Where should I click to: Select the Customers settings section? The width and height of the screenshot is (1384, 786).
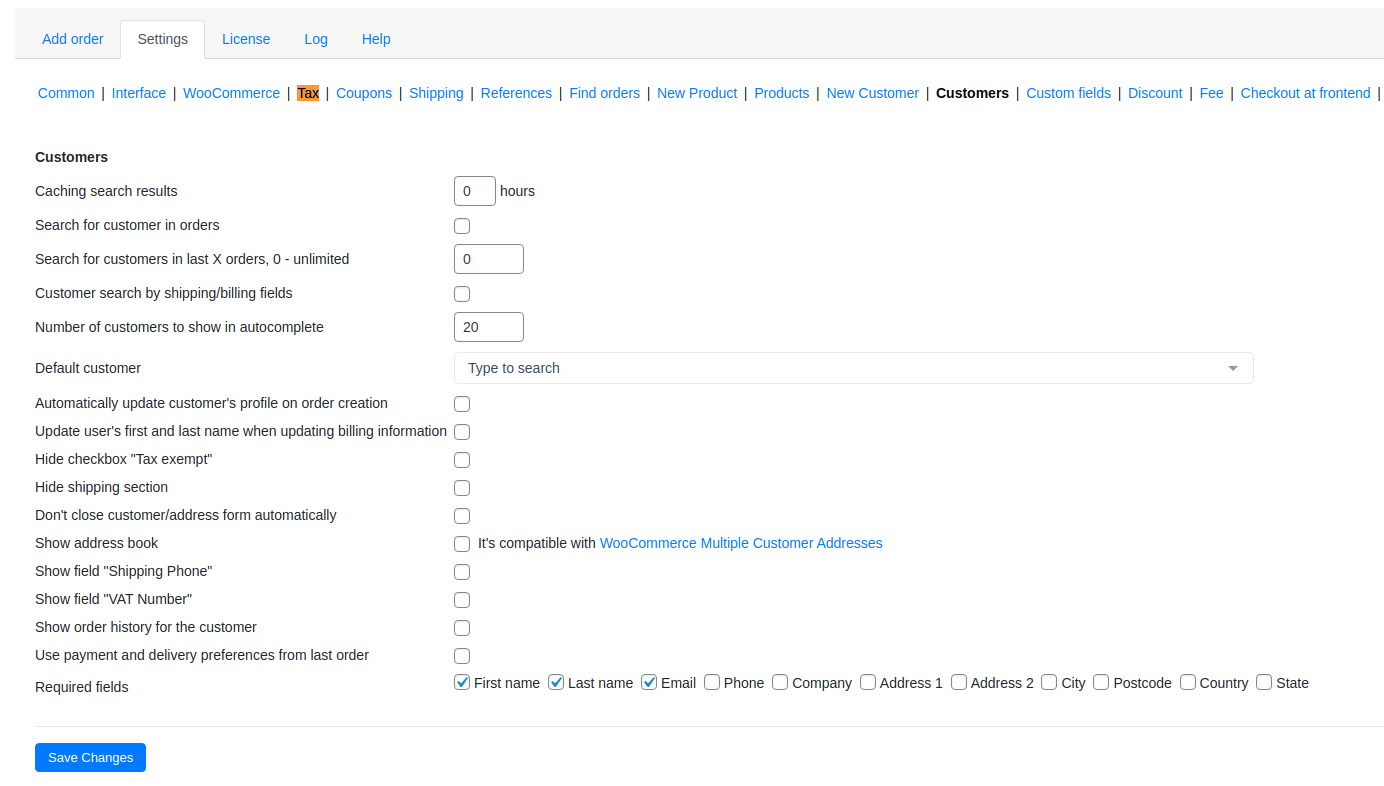(972, 93)
